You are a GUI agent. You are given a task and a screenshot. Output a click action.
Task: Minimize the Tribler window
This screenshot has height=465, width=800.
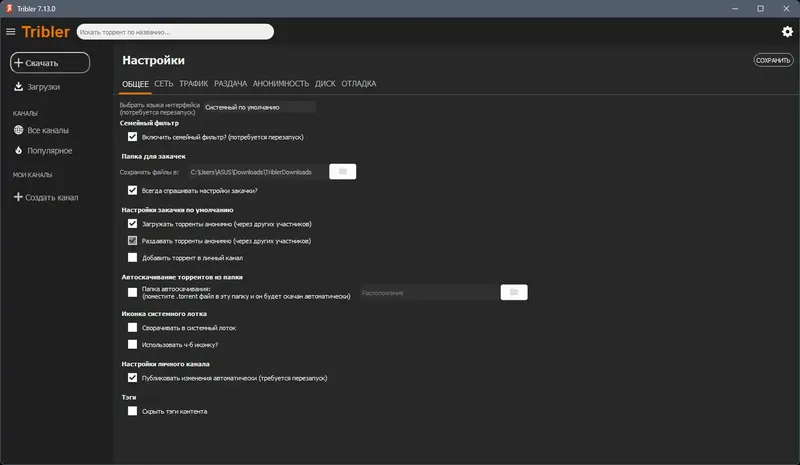tap(735, 9)
